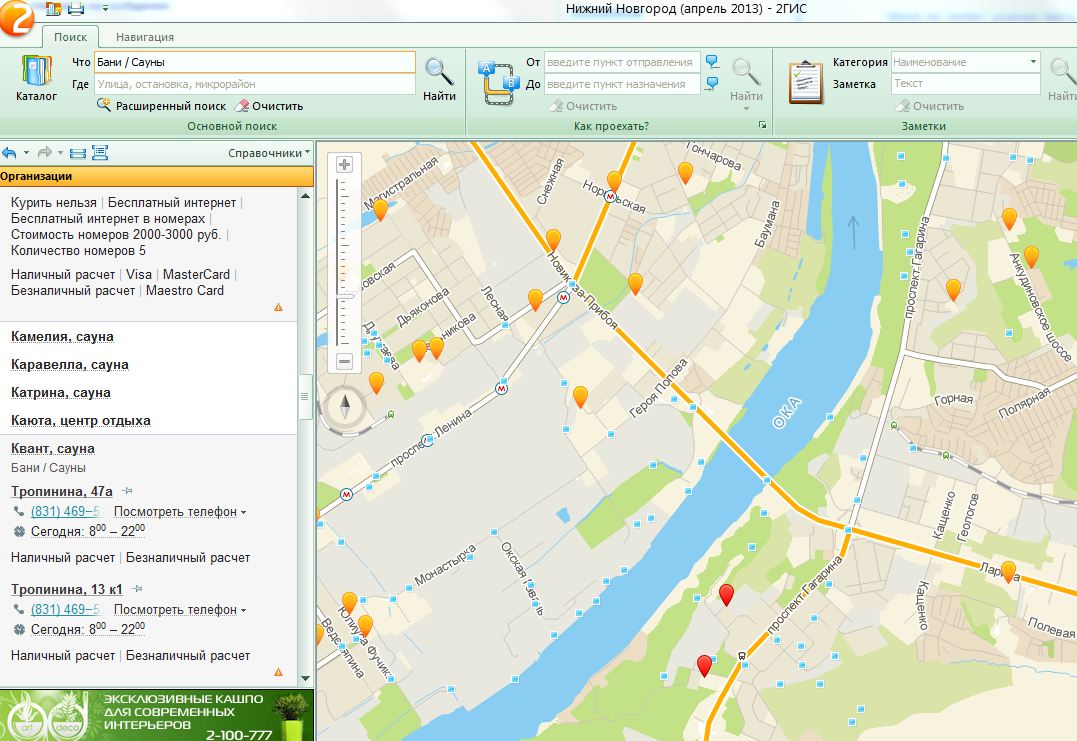Switch to the Навигация tab

(144, 37)
